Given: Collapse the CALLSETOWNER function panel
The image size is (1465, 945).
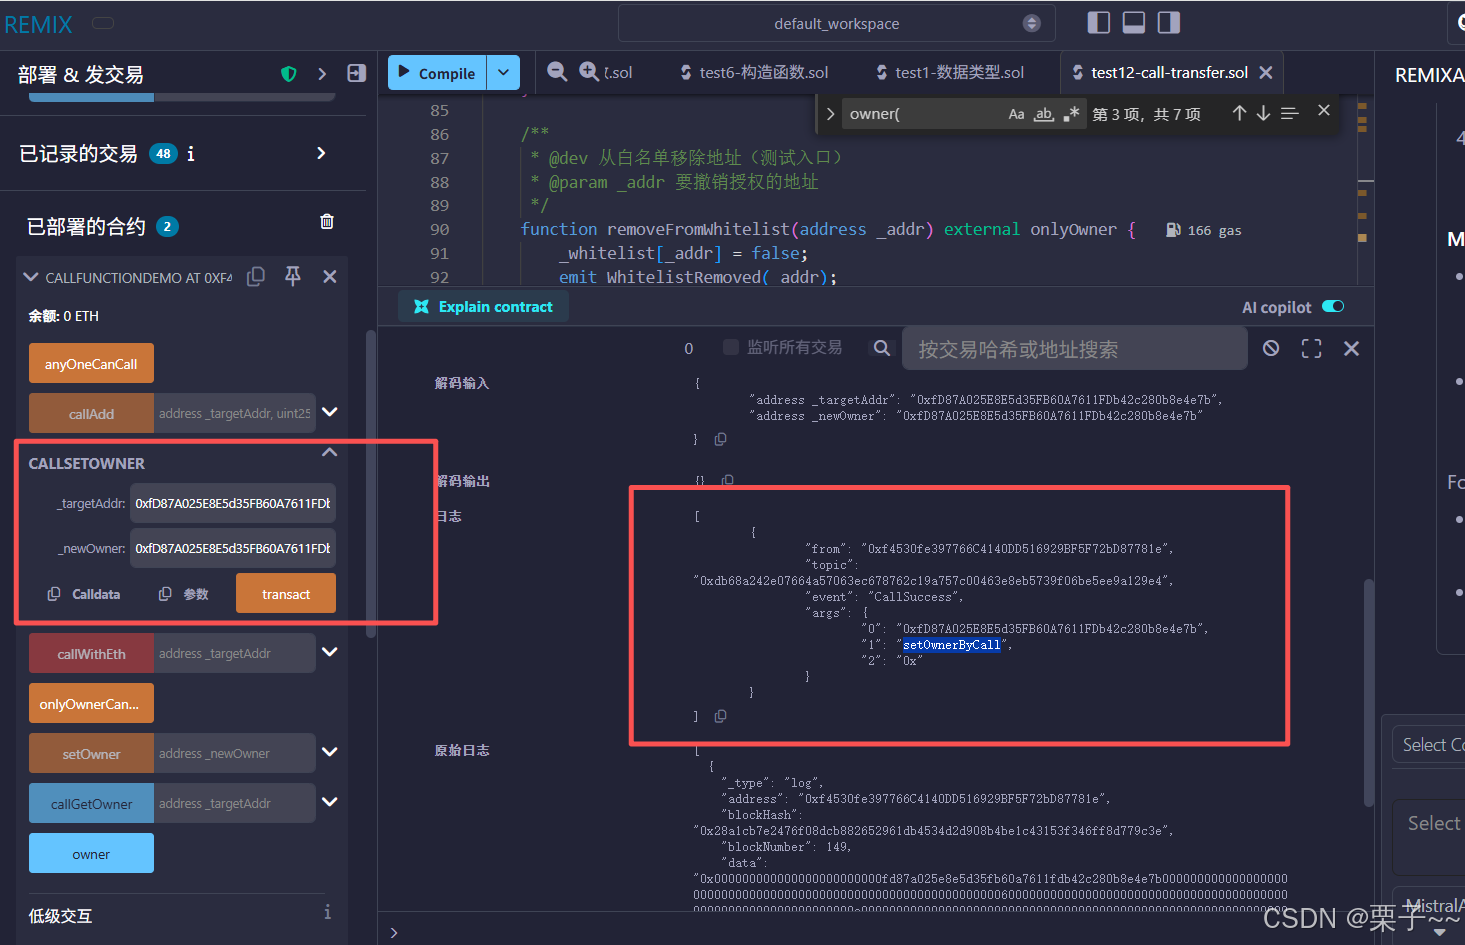Looking at the screenshot, I should 329,452.
